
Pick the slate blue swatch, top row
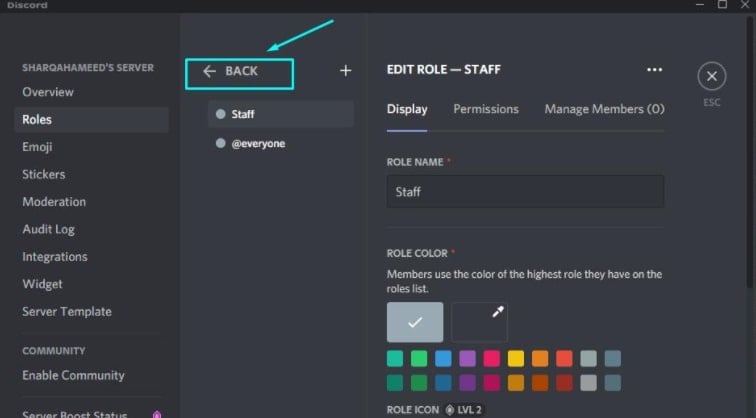tap(612, 359)
